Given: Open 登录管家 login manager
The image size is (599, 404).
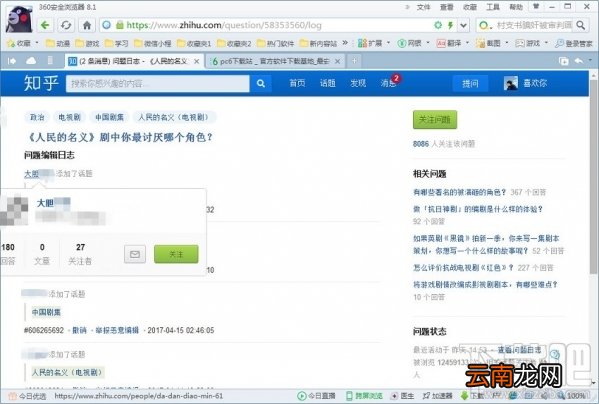Looking at the screenshot, I should click(x=574, y=43).
